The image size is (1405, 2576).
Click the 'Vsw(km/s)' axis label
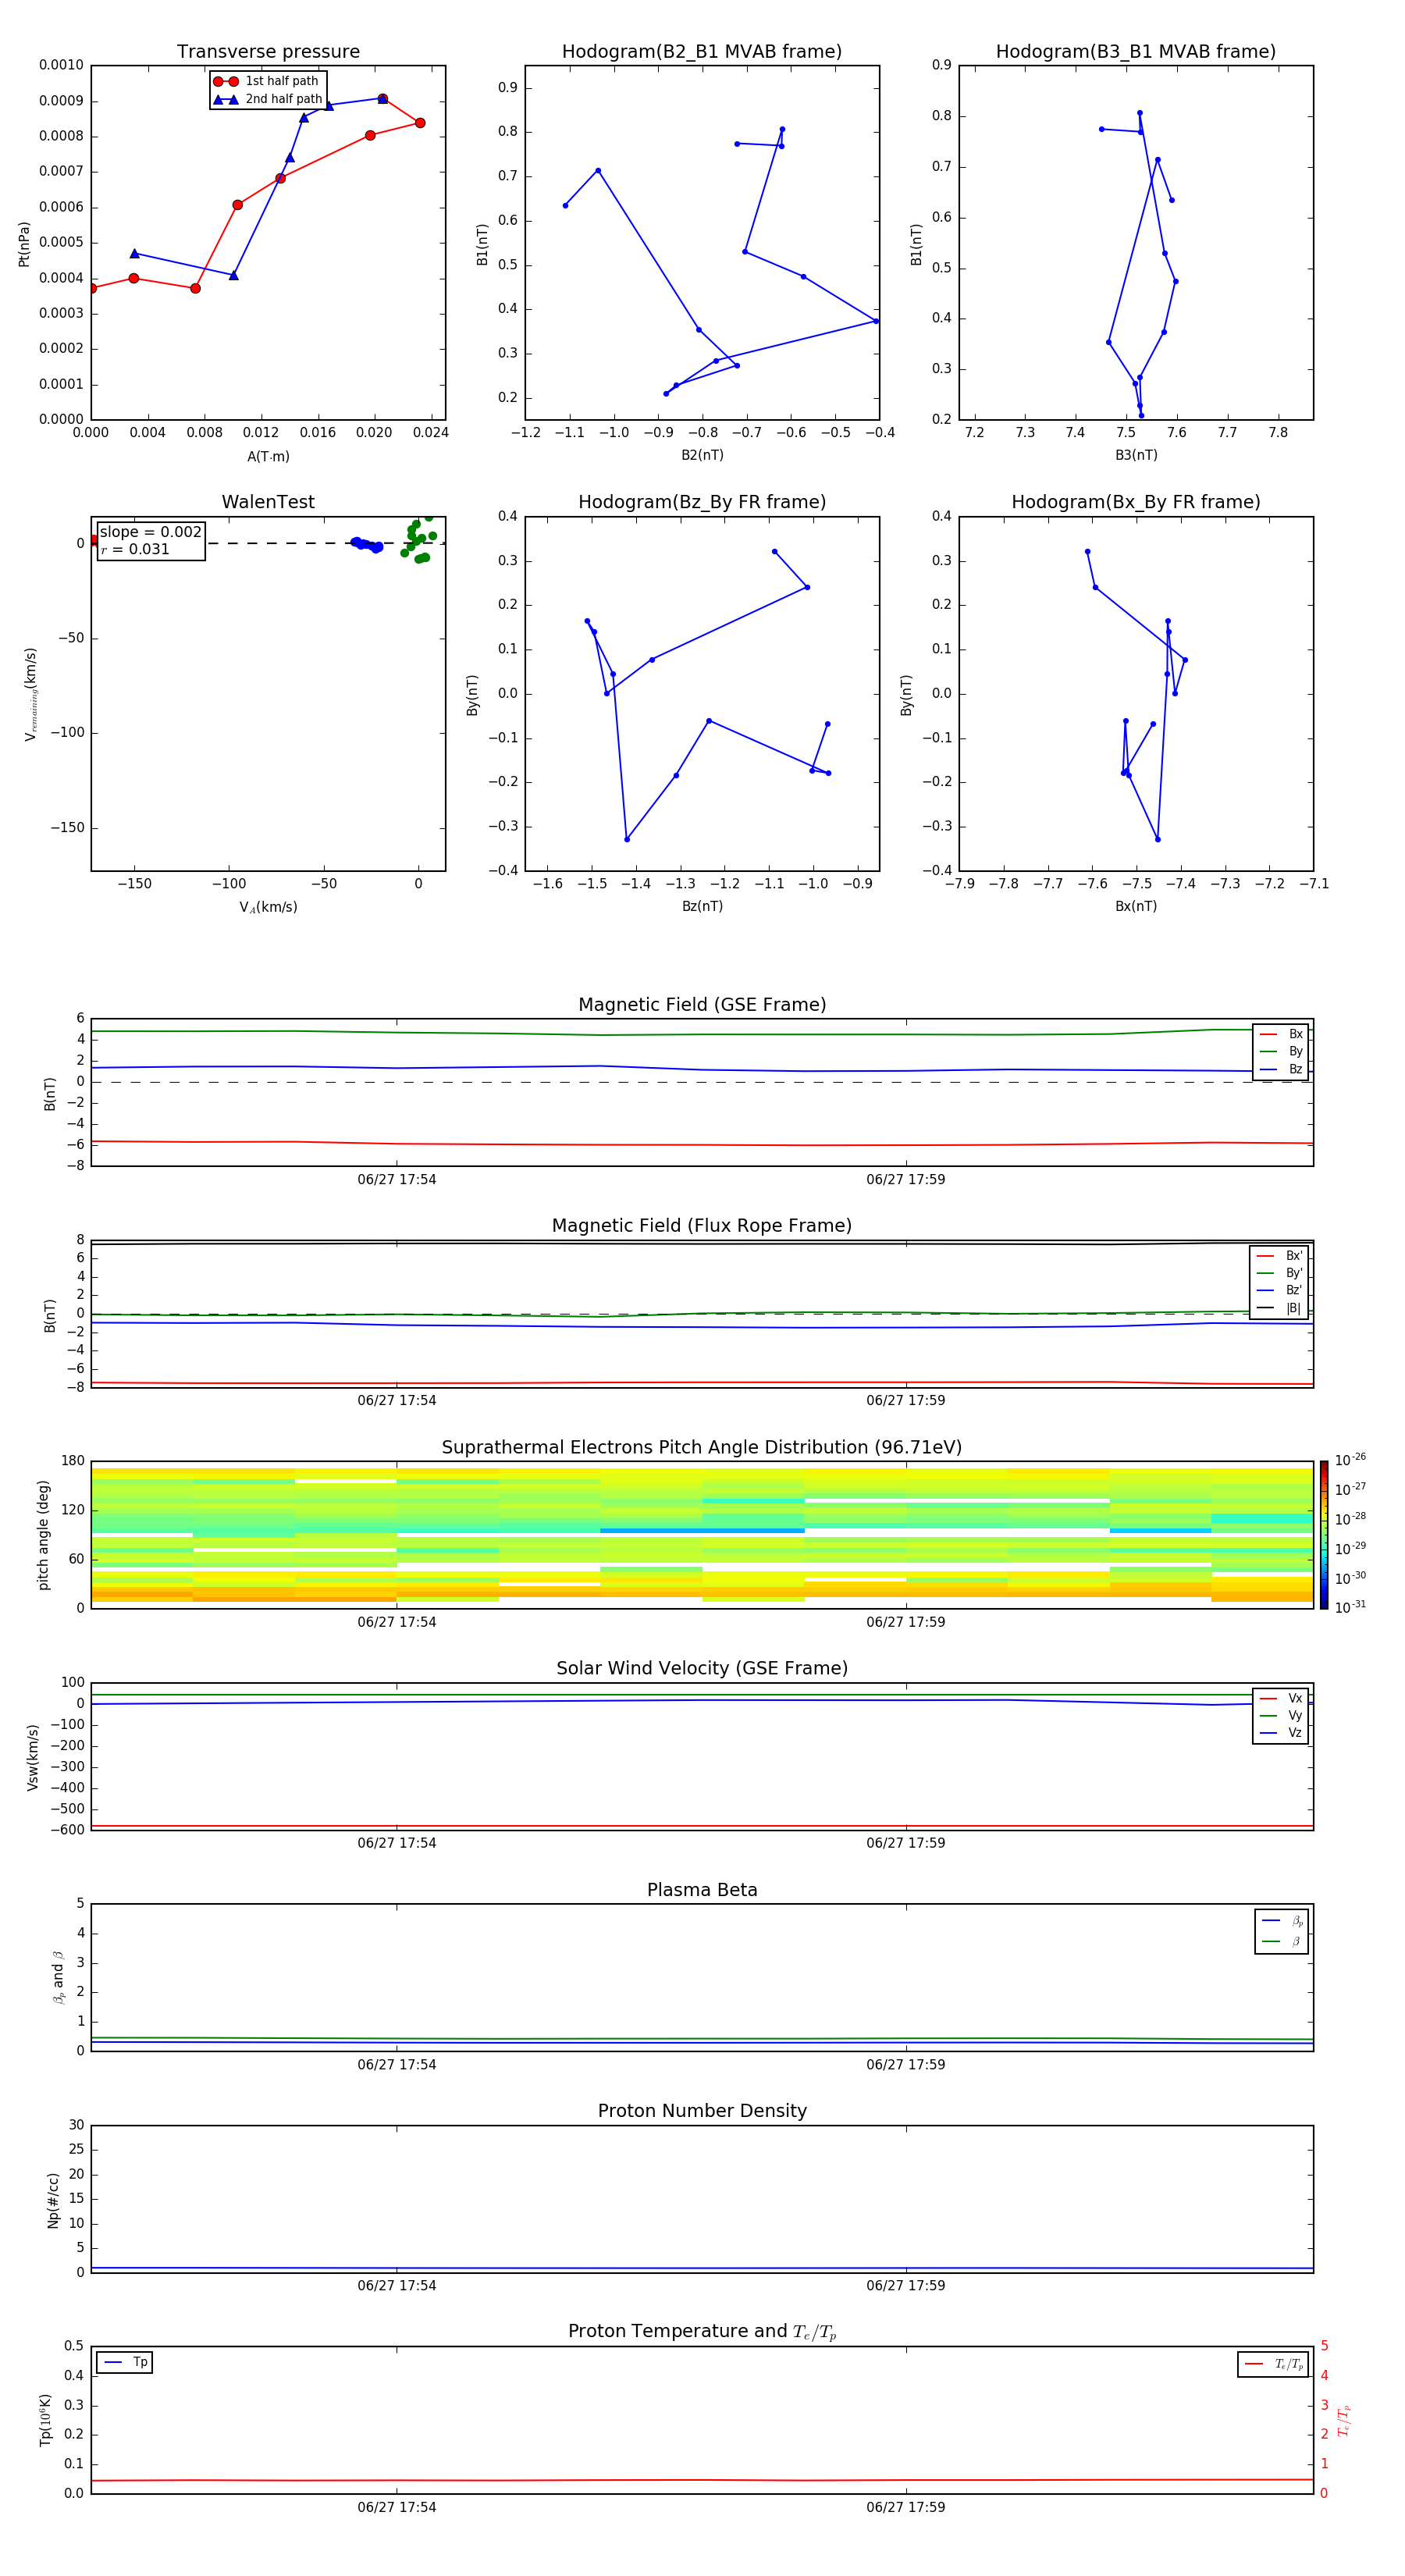coord(33,1757)
